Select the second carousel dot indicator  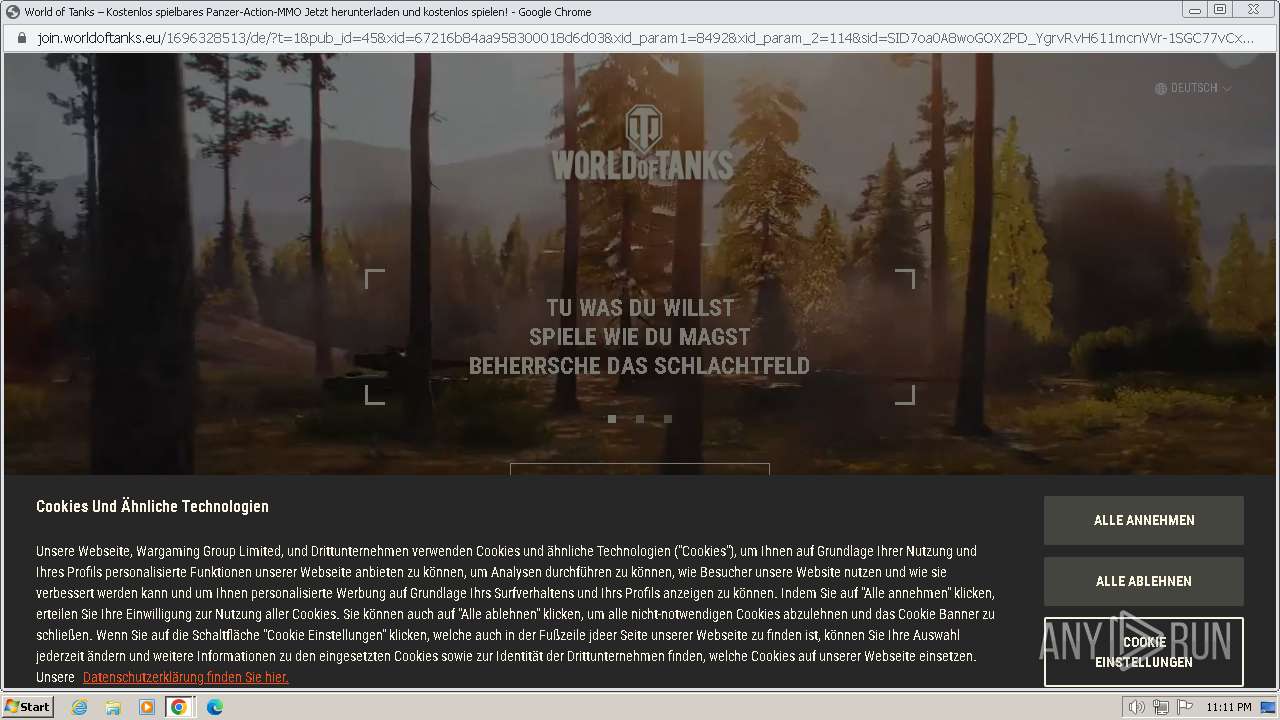(640, 419)
